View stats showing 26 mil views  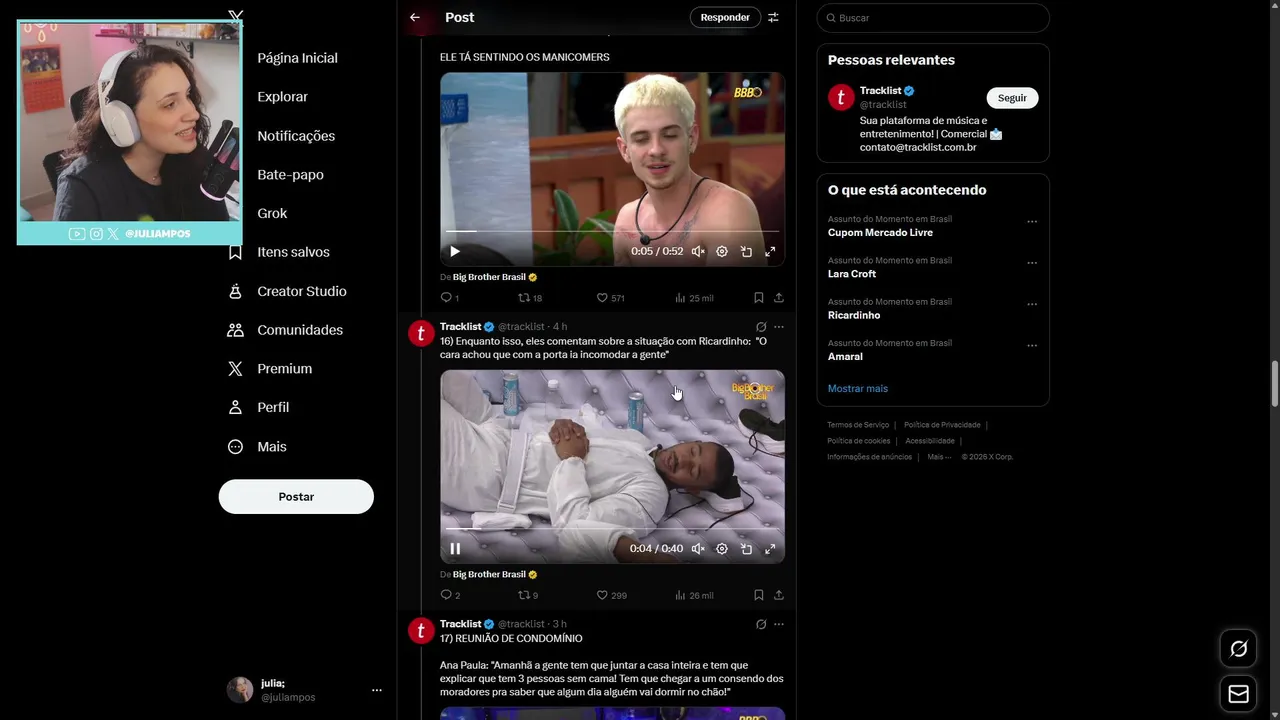(x=695, y=595)
